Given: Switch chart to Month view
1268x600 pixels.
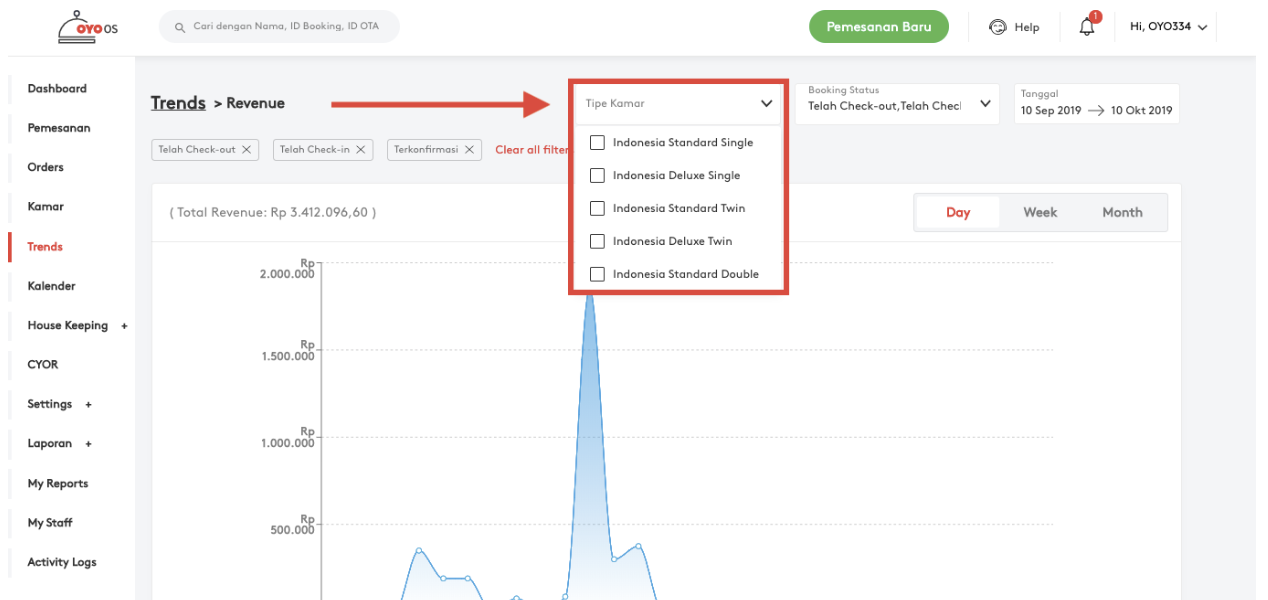Looking at the screenshot, I should pos(1122,212).
